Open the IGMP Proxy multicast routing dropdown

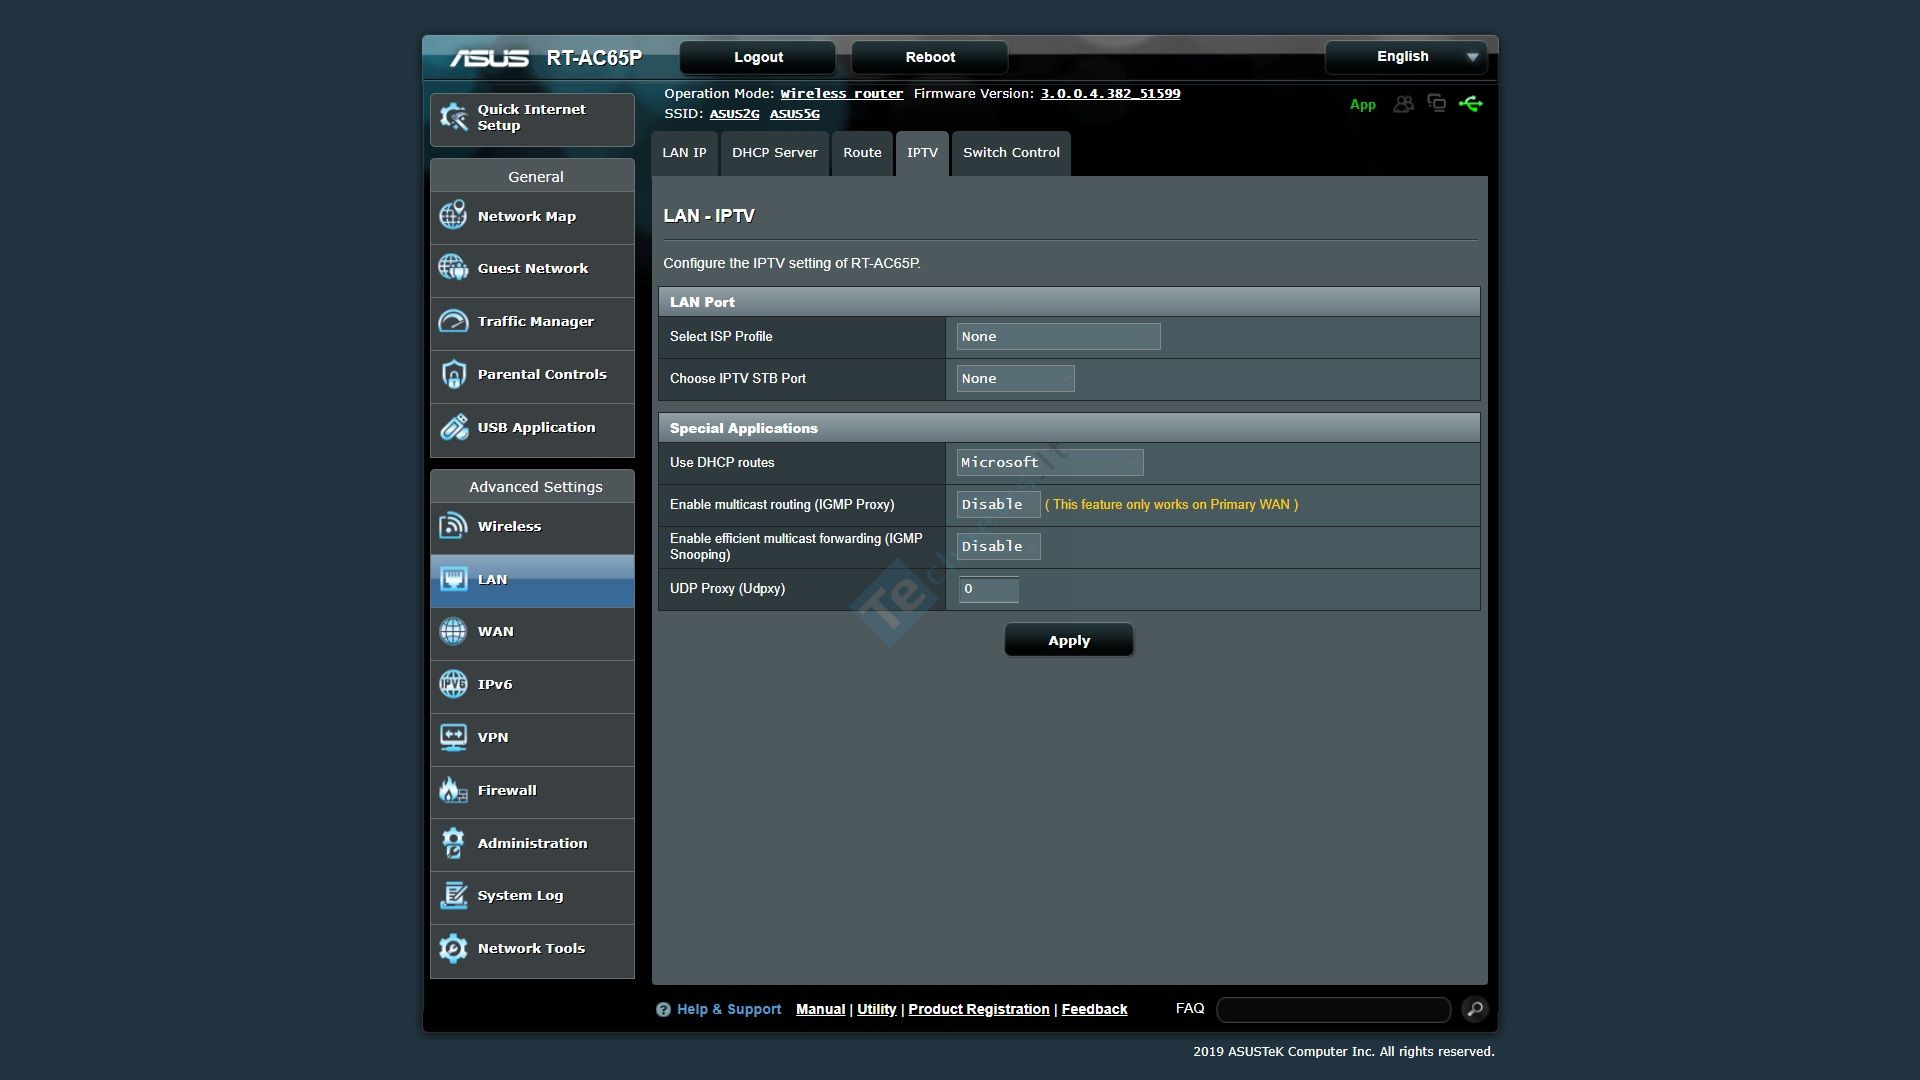click(x=998, y=505)
